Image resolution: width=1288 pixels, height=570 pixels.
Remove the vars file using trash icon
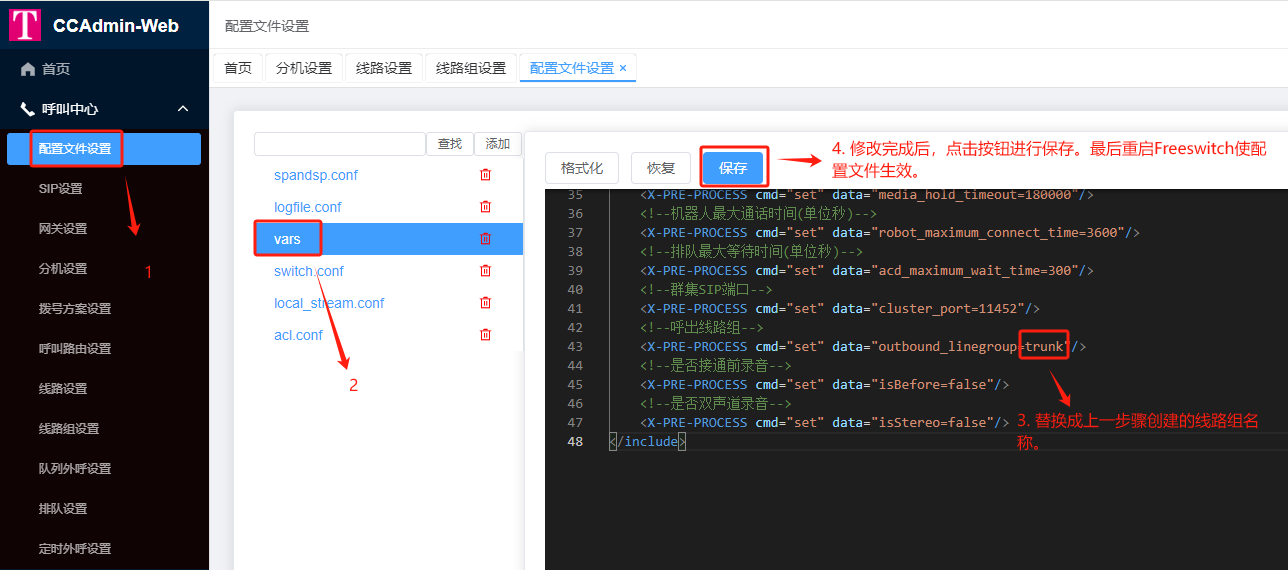pyautogui.click(x=485, y=239)
